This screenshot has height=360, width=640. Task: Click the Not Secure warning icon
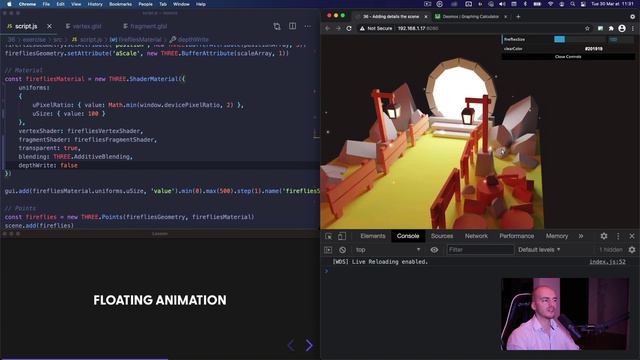click(x=362, y=28)
